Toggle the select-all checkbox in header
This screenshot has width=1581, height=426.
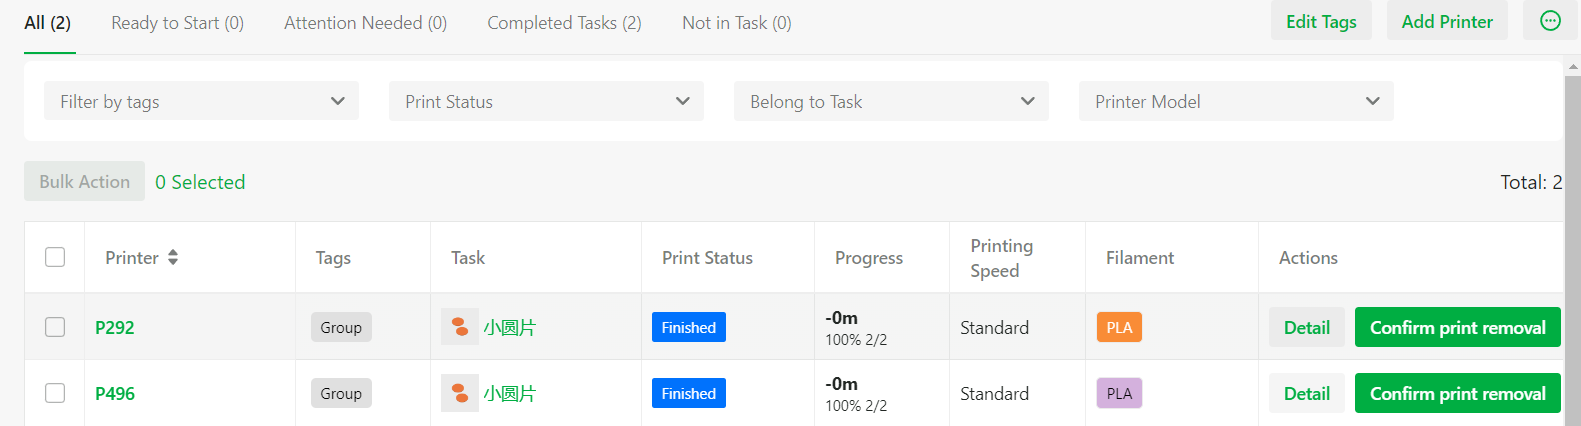coord(55,257)
